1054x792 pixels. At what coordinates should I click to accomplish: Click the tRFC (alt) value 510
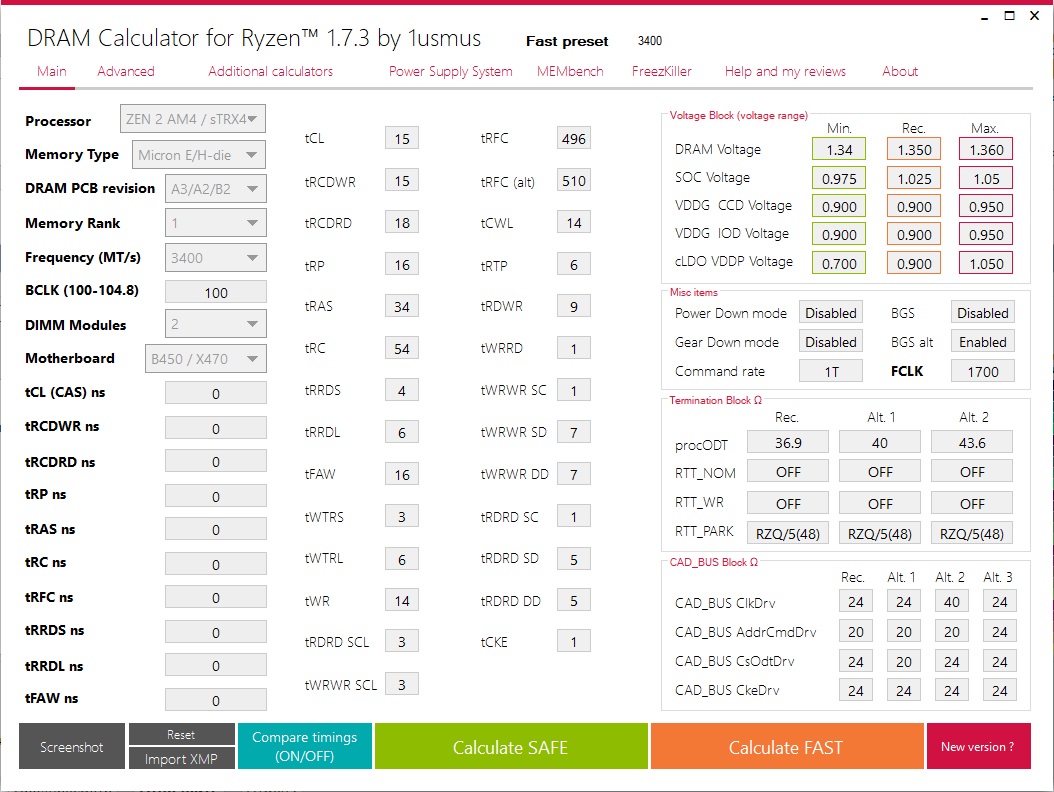pos(573,180)
